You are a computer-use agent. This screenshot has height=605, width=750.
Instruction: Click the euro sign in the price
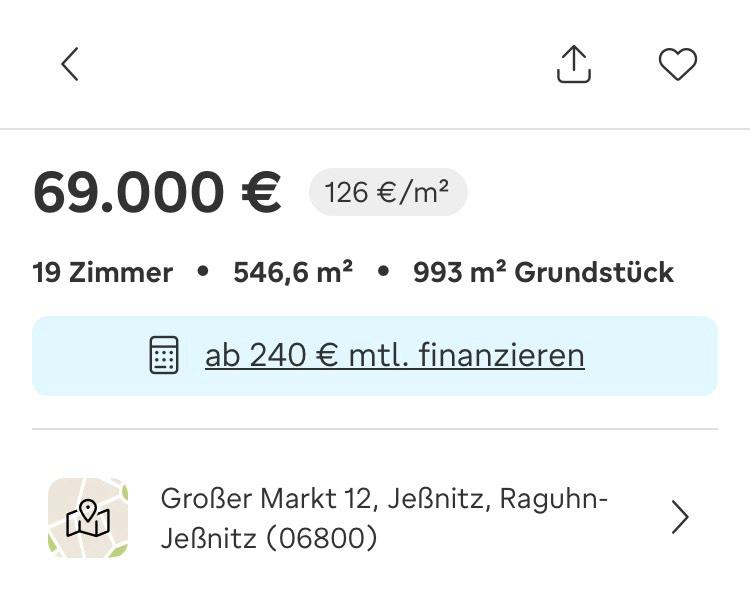(x=261, y=193)
